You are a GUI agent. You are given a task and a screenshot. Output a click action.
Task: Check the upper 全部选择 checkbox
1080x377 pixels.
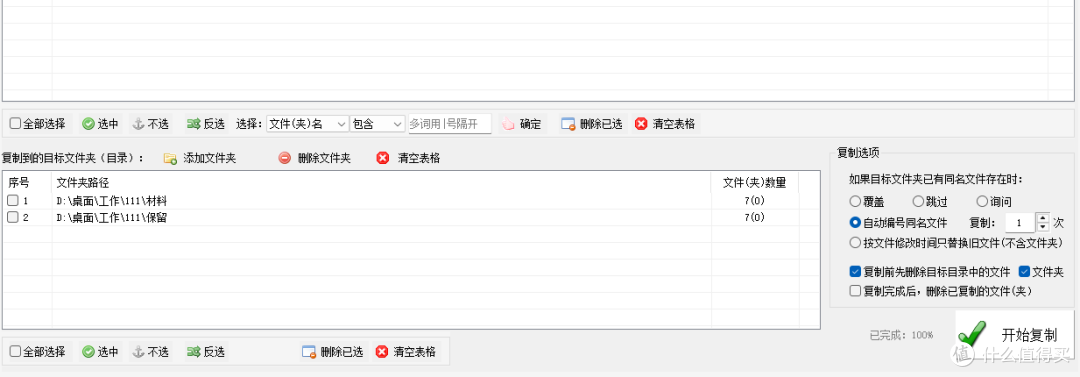(x=15, y=124)
